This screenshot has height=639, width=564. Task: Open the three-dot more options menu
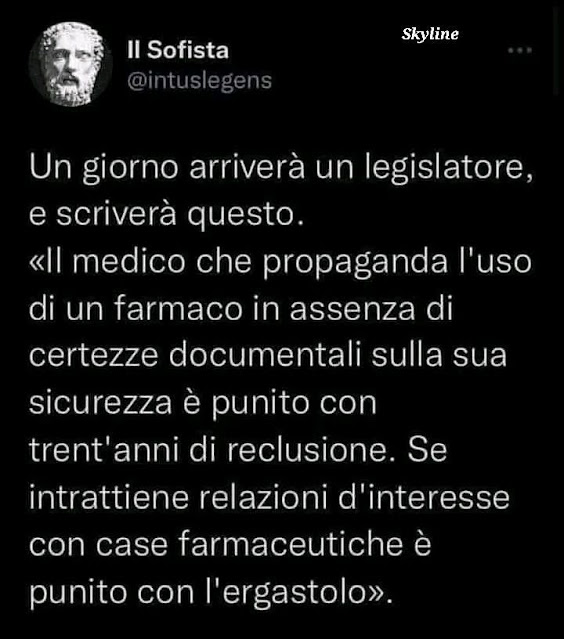(520, 51)
